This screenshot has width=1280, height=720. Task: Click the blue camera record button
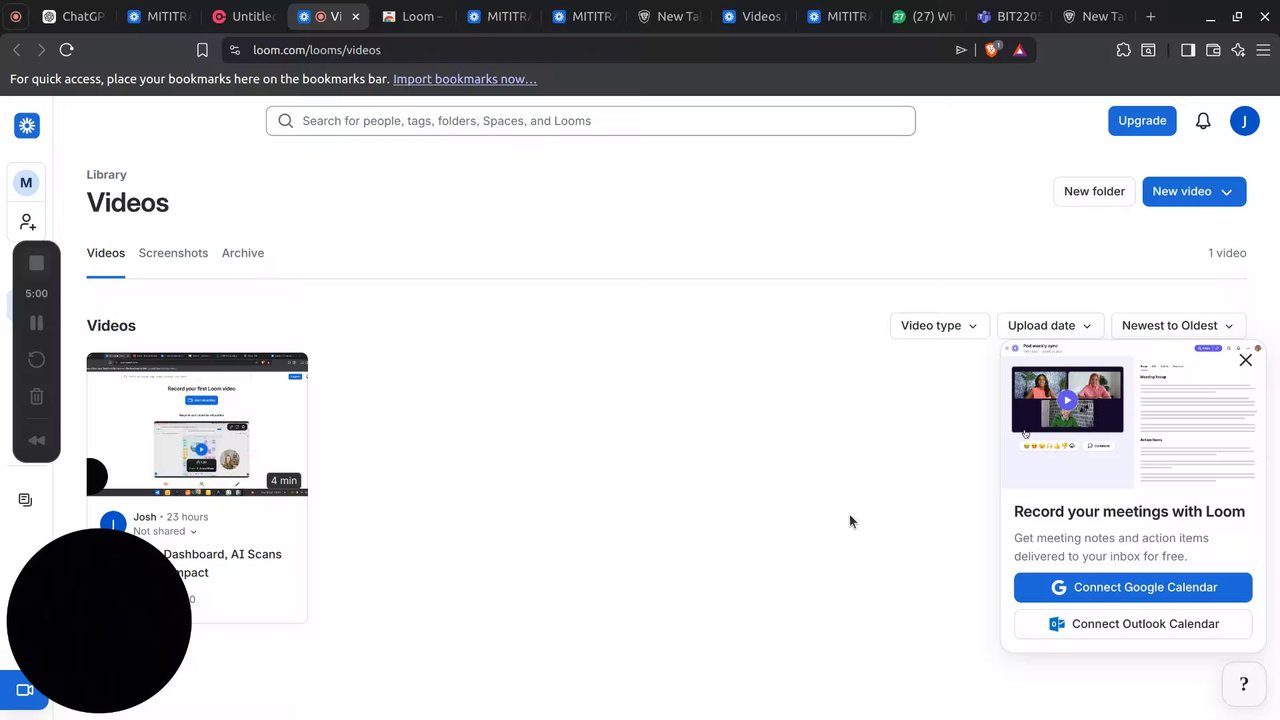pyautogui.click(x=24, y=690)
